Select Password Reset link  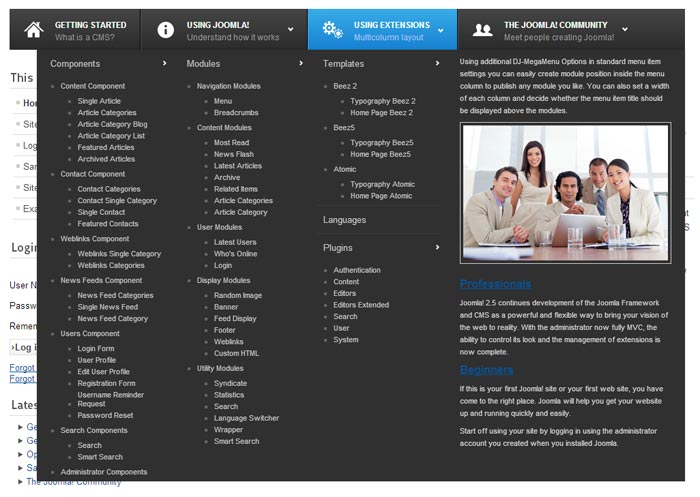(105, 416)
